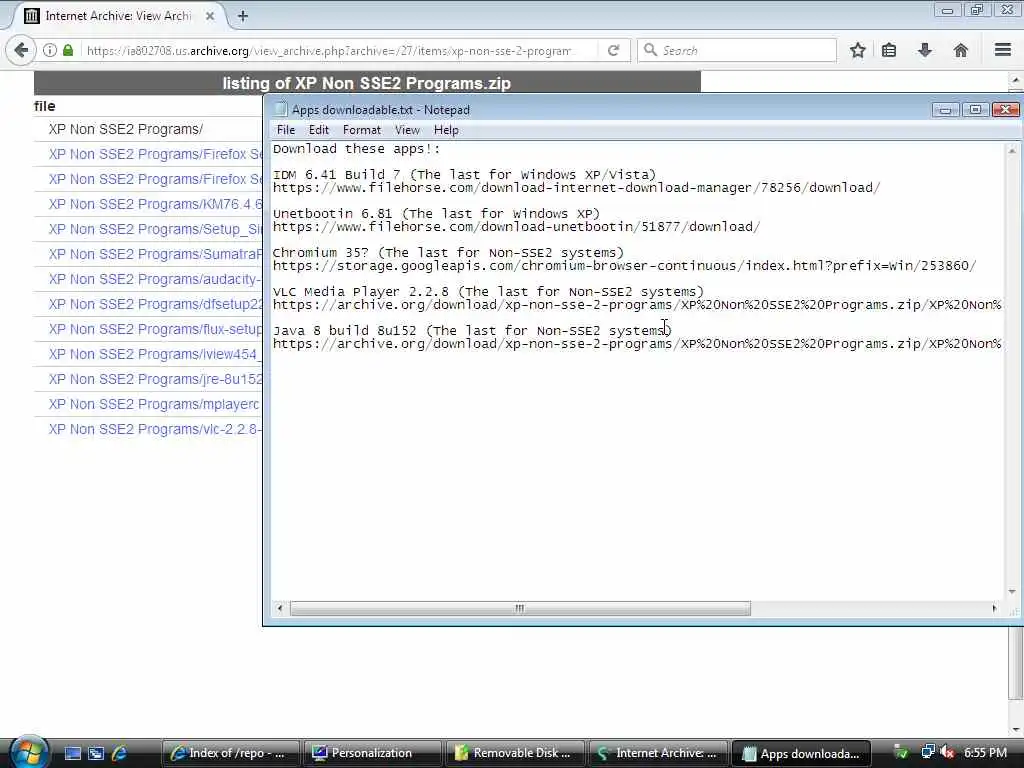Open site information icon in address bar
This screenshot has height=768, width=1024.
[x=50, y=50]
